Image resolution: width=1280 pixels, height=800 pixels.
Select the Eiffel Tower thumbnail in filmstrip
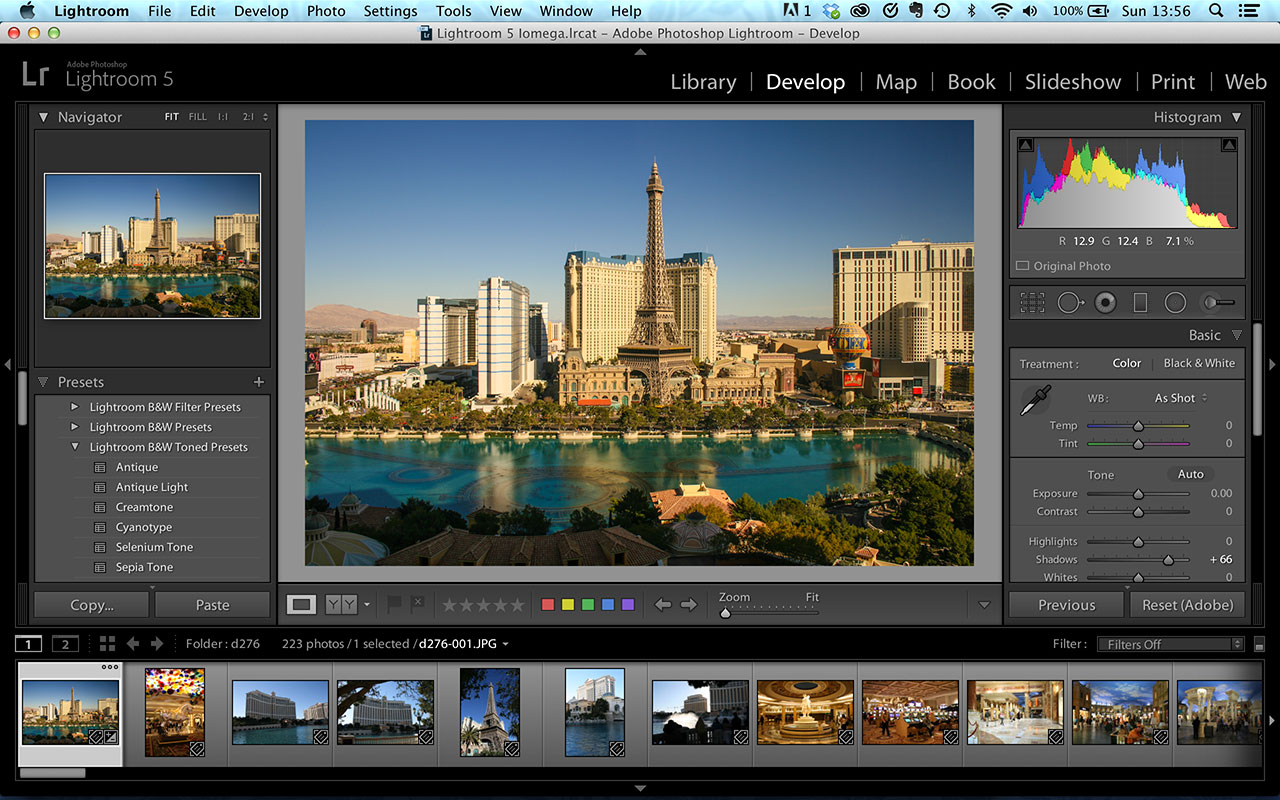coord(489,712)
